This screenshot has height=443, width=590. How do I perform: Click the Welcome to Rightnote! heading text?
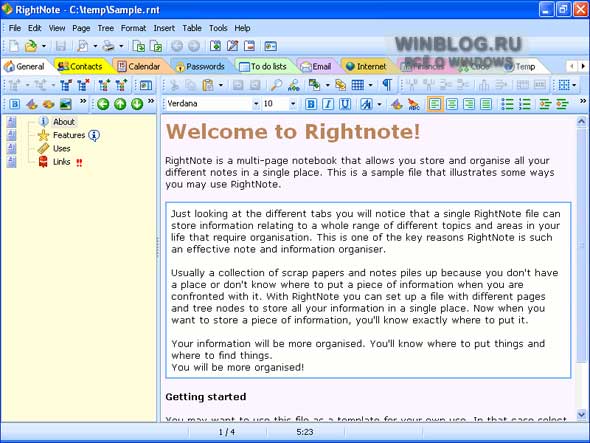coord(293,132)
